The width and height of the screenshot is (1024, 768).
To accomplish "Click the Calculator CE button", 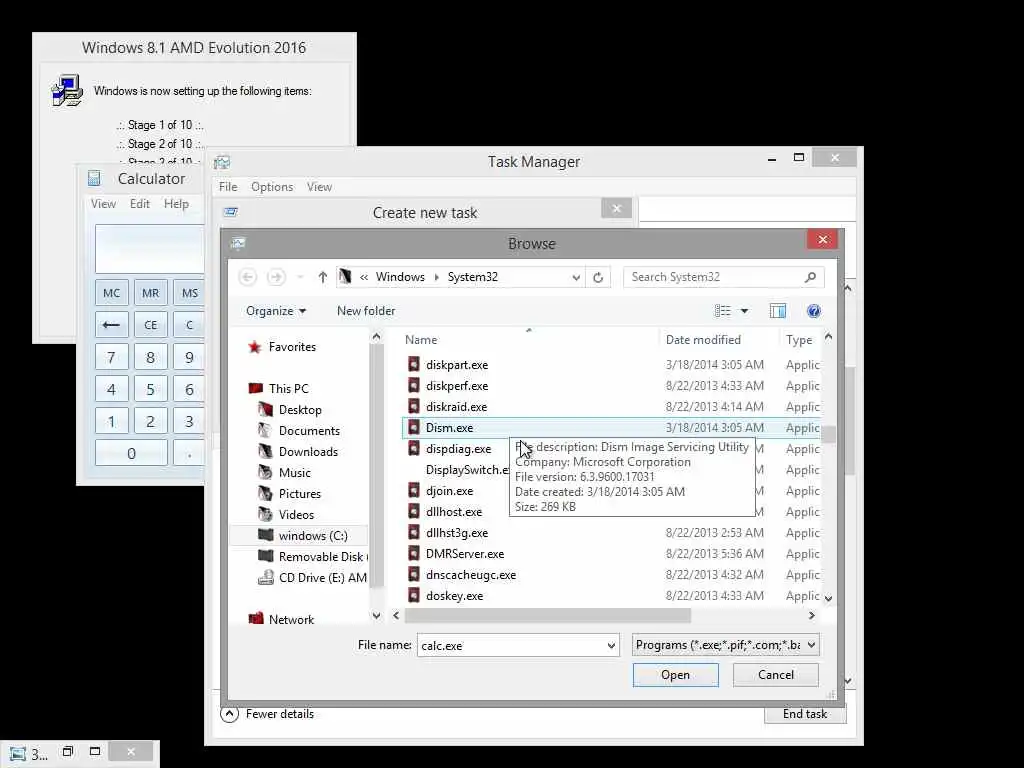I will [x=151, y=325].
